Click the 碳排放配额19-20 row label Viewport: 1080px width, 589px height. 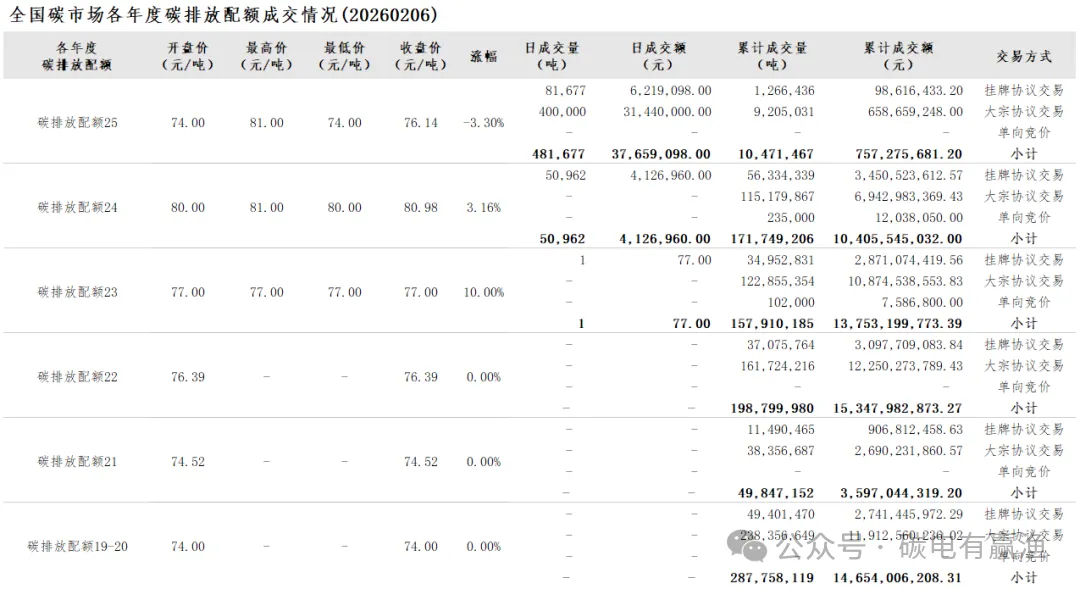pyautogui.click(x=78, y=547)
